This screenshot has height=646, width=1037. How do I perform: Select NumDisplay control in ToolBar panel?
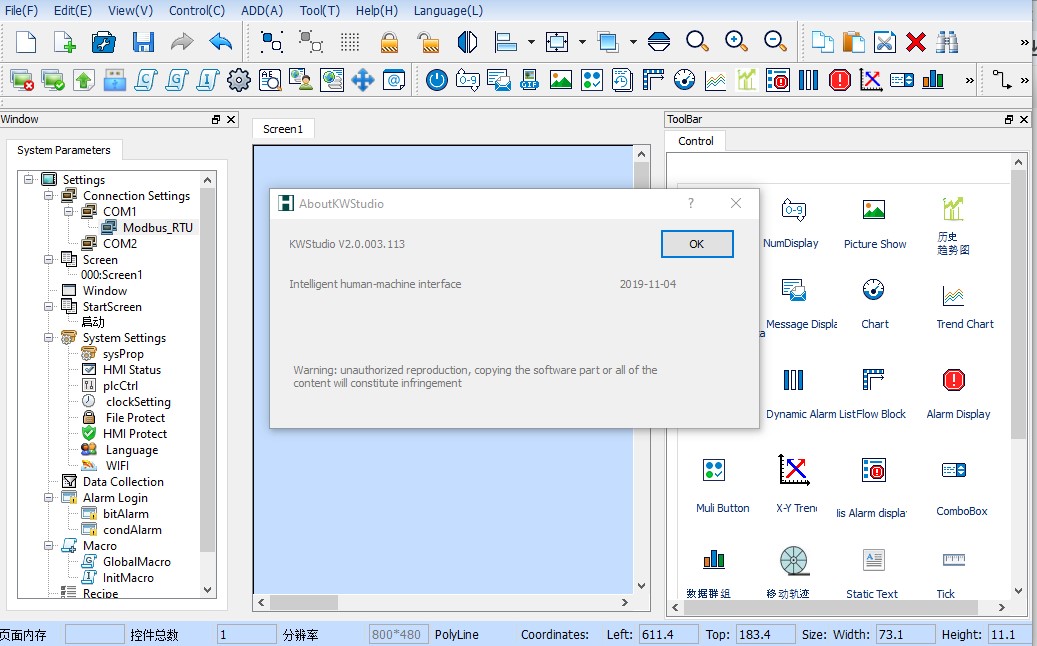[791, 223]
